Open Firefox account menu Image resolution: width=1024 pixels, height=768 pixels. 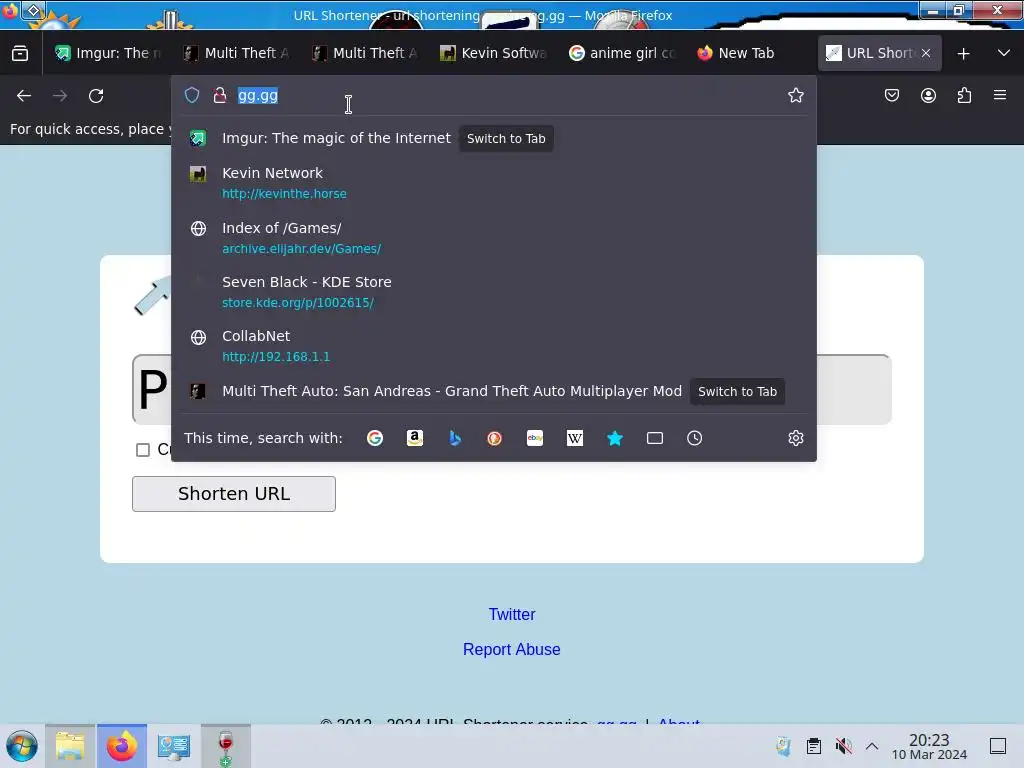point(928,95)
